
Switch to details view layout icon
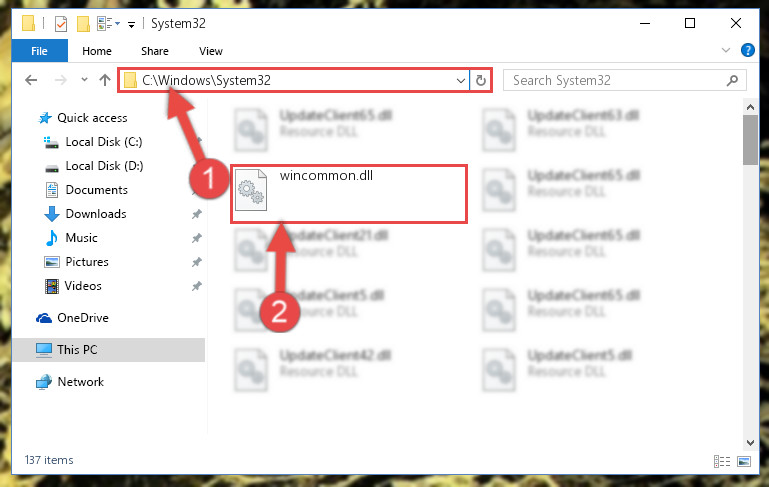pyautogui.click(x=721, y=461)
